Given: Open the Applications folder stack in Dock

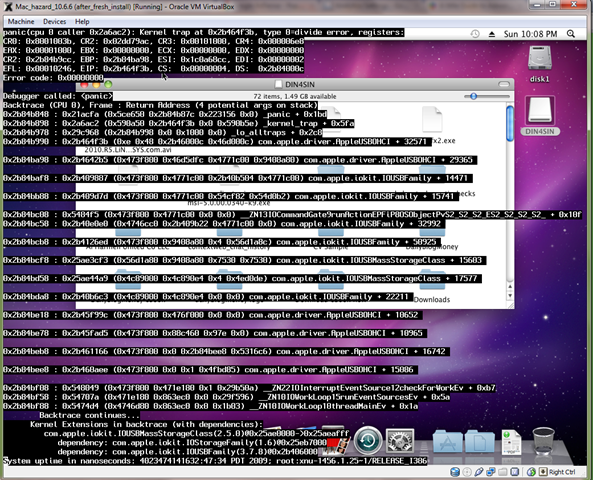Looking at the screenshot, I should [x=447, y=441].
